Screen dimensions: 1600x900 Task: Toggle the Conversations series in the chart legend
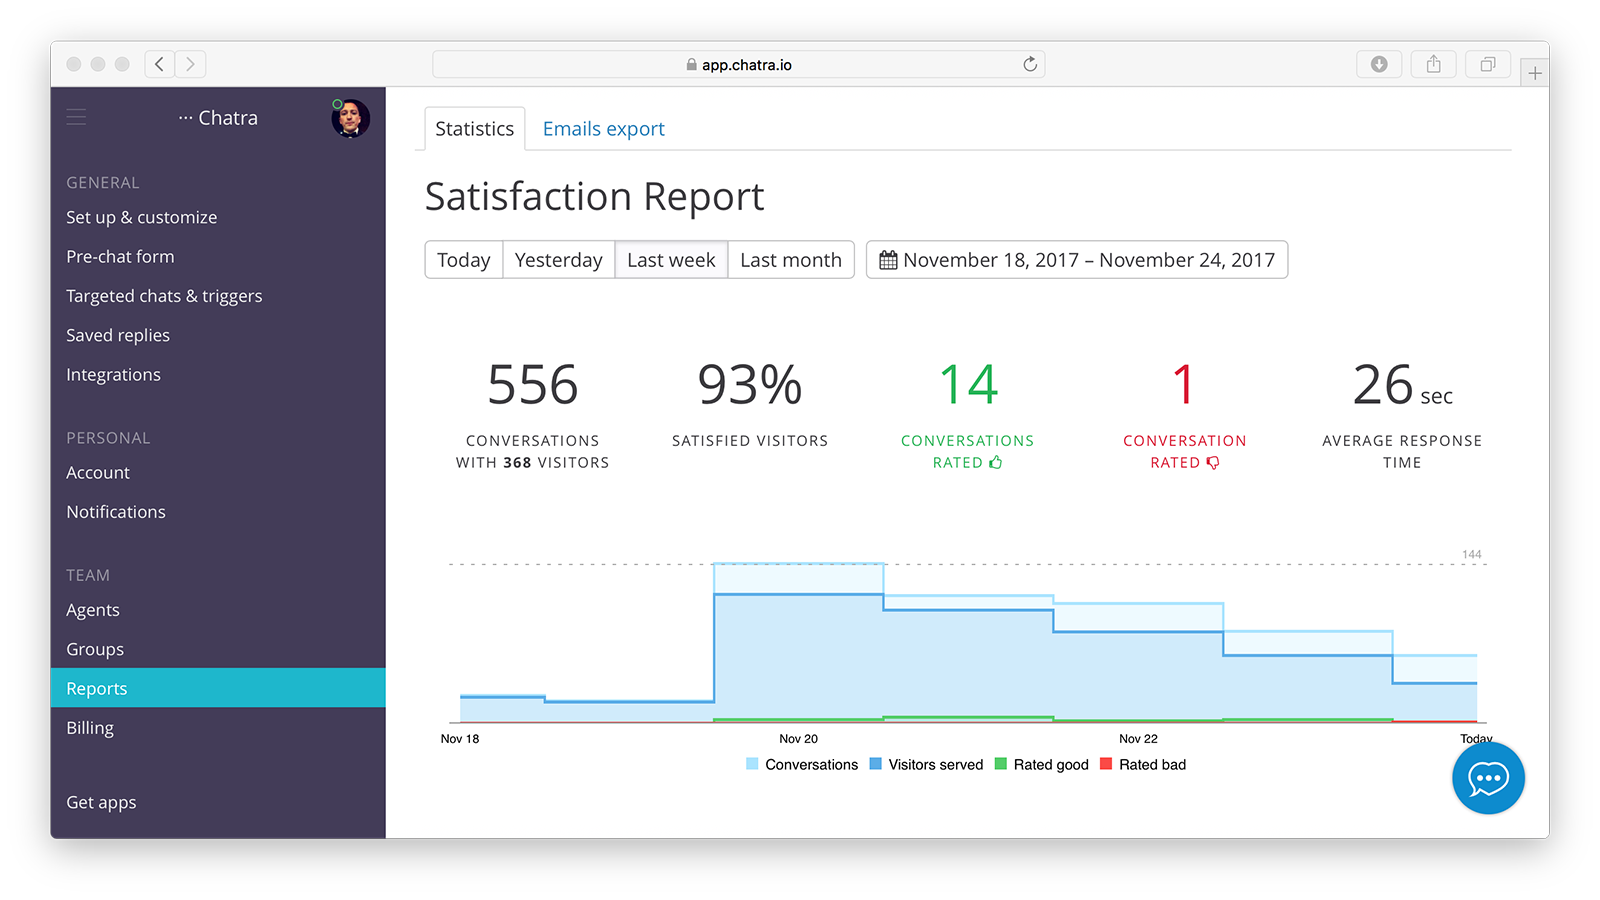[802, 764]
